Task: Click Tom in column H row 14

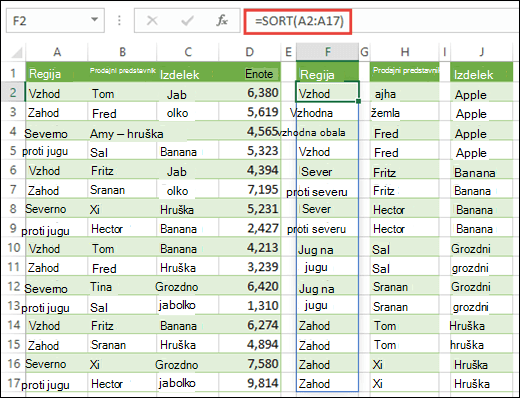Action: coord(385,326)
